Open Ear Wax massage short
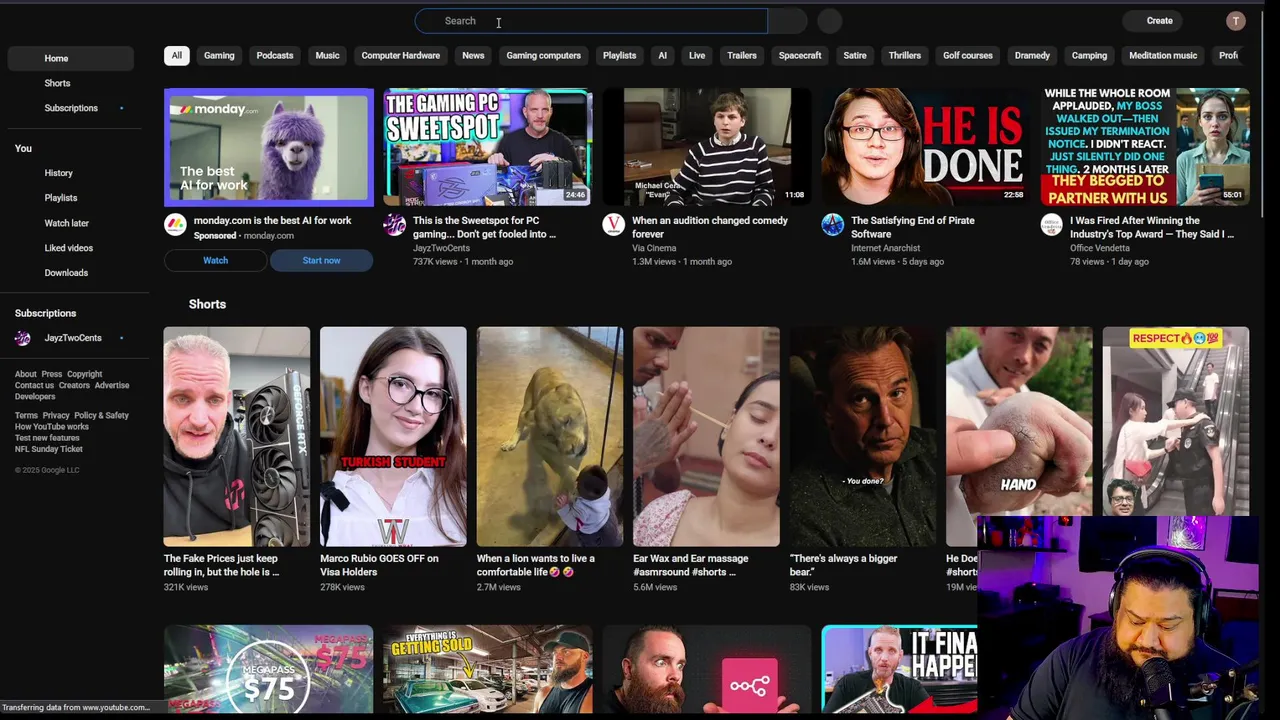 click(706, 437)
